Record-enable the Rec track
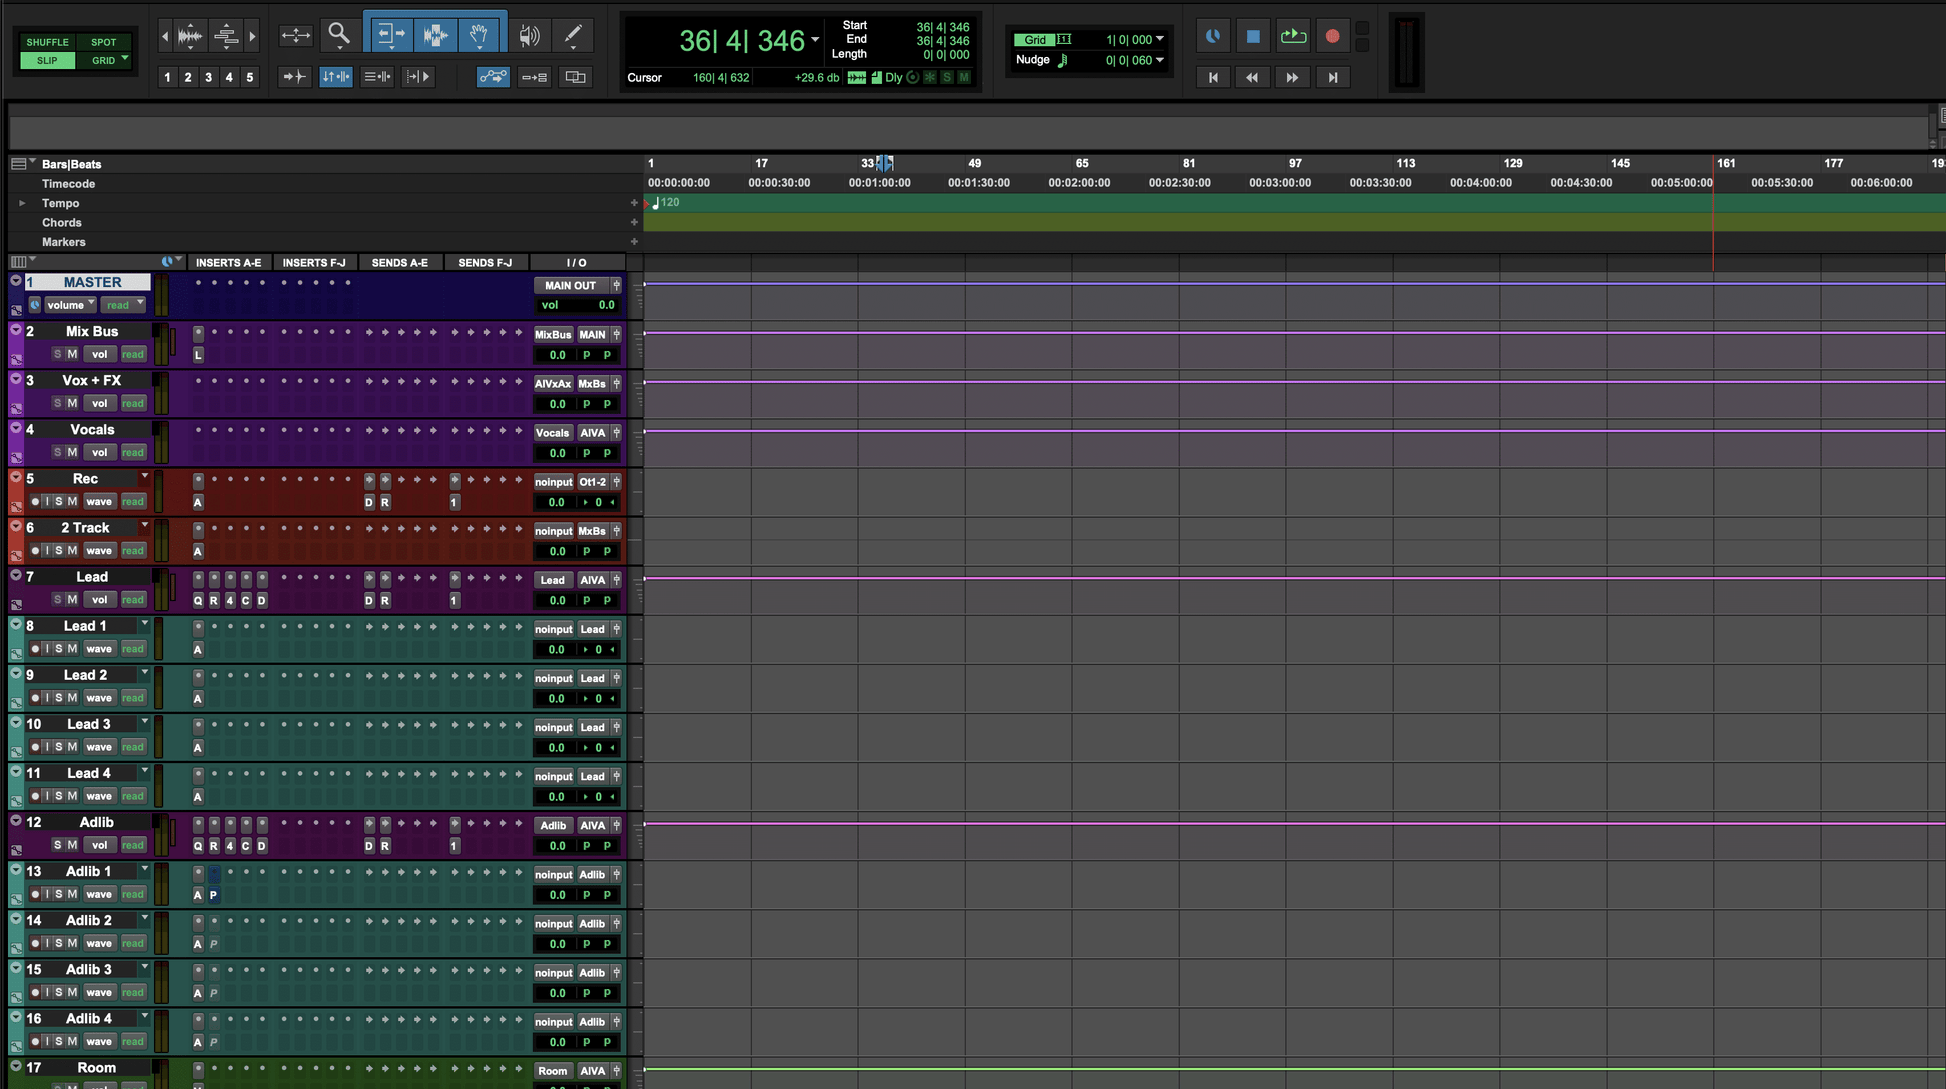The width and height of the screenshot is (1946, 1089). pos(35,502)
